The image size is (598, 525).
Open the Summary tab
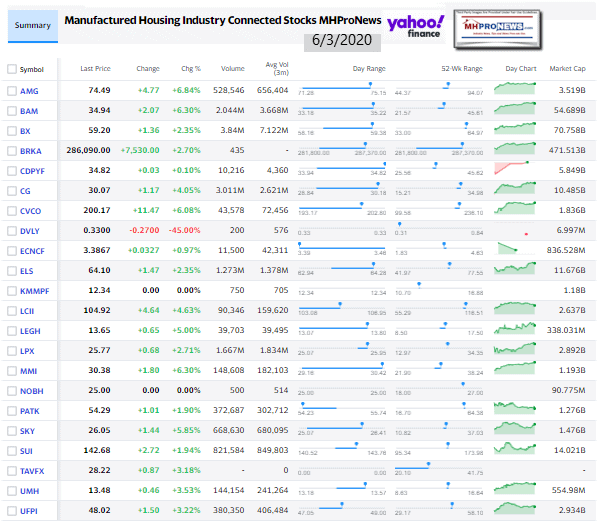(x=33, y=26)
